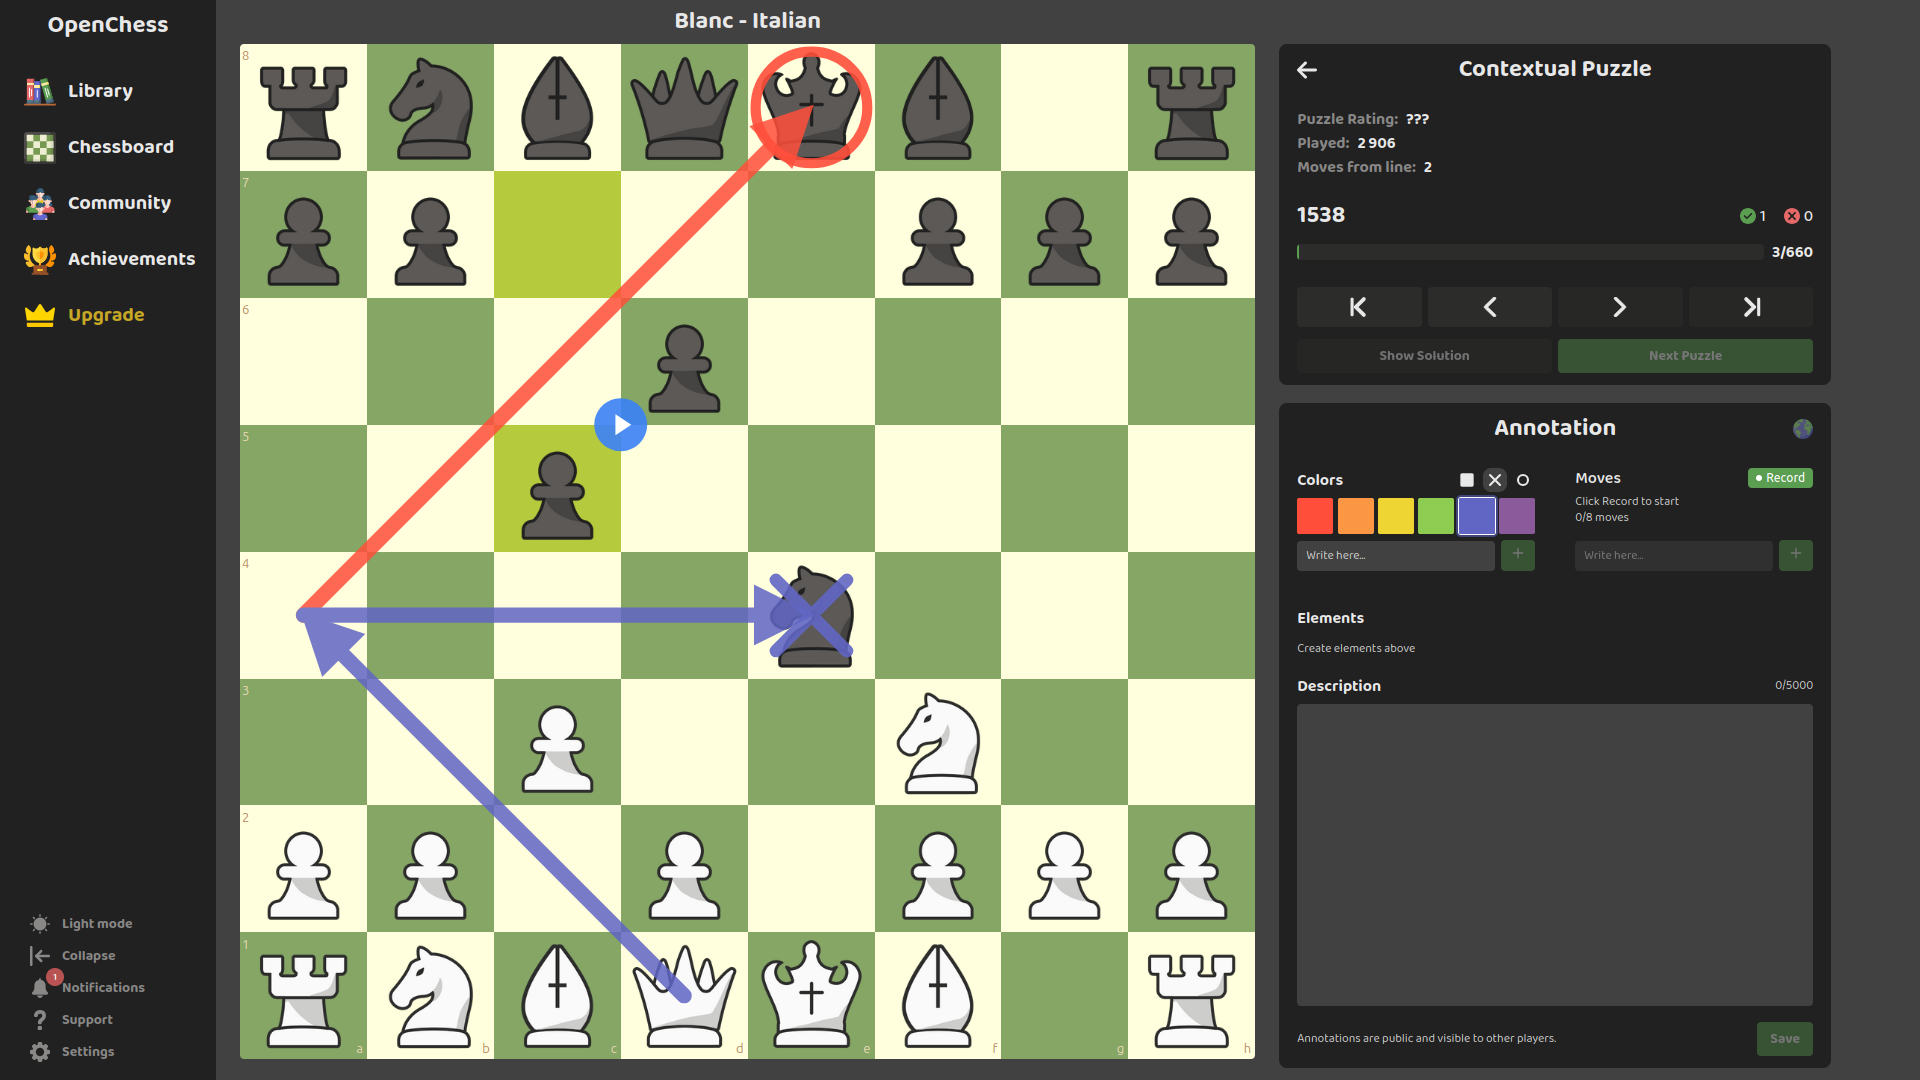Pick the purple color swatch
Image resolution: width=1920 pixels, height=1080 pixels.
pos(1517,516)
